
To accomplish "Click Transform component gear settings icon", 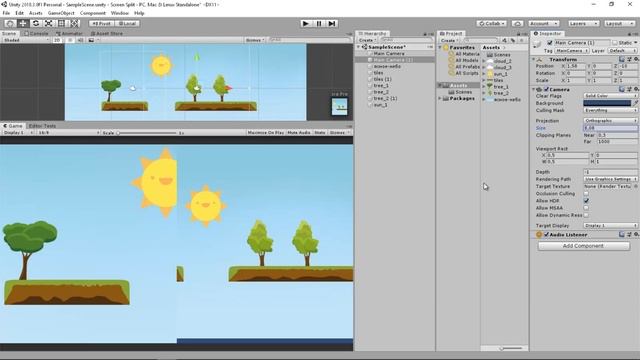I will 636,60.
